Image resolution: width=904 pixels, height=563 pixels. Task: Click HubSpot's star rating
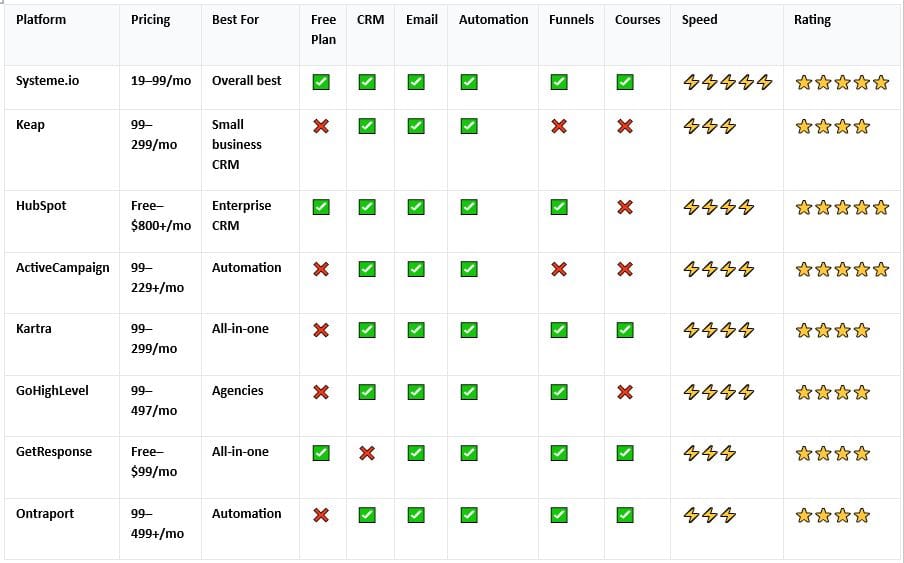(841, 208)
